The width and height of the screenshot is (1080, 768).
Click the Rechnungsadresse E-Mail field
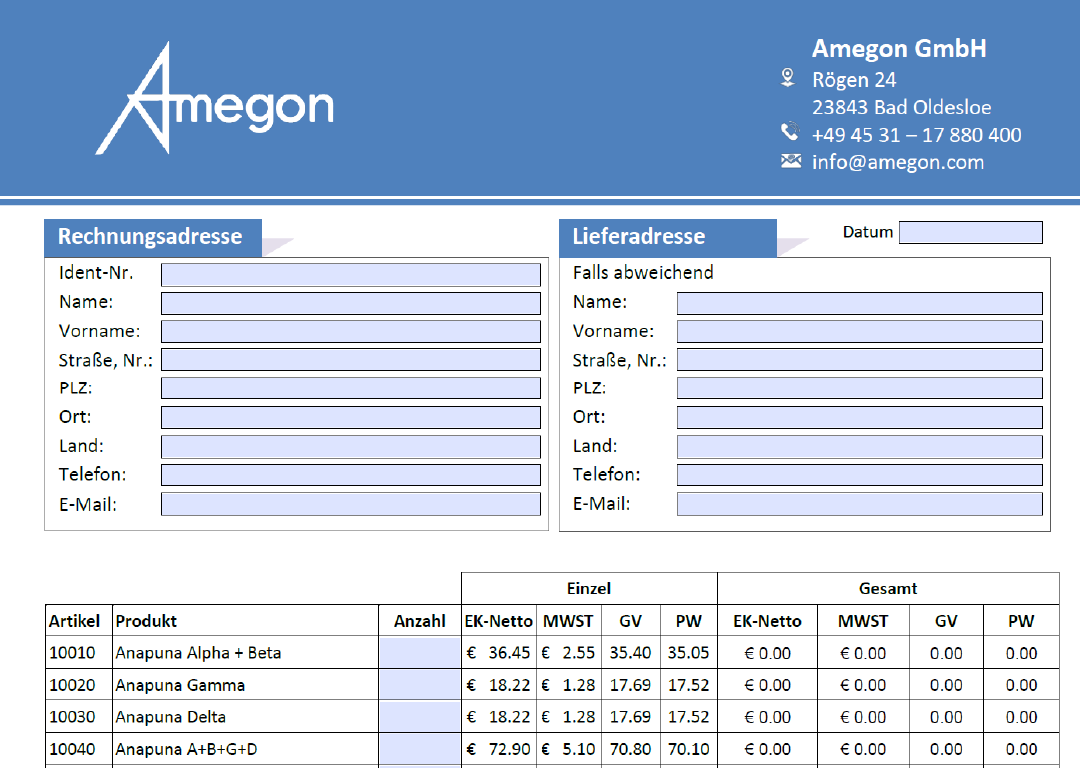[x=350, y=504]
